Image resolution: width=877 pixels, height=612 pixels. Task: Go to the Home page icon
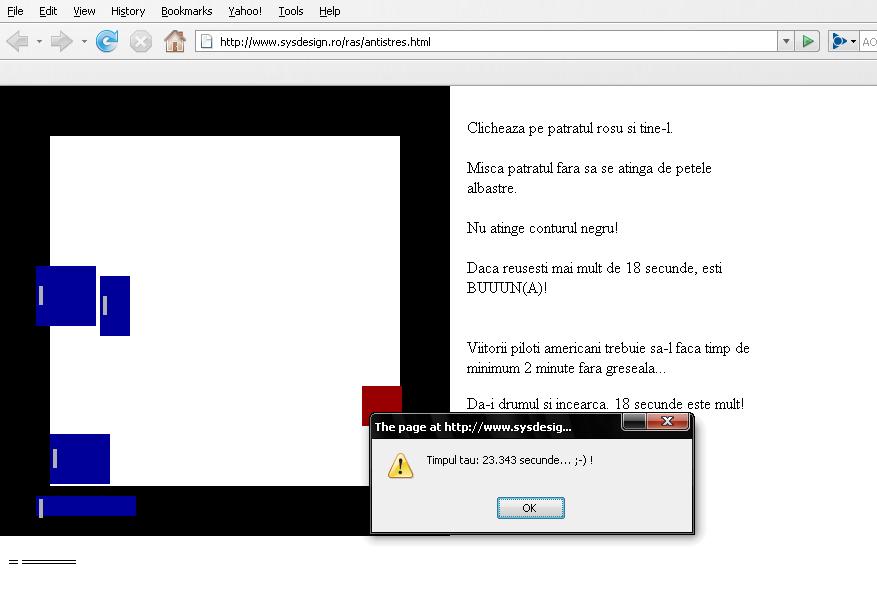[x=175, y=42]
